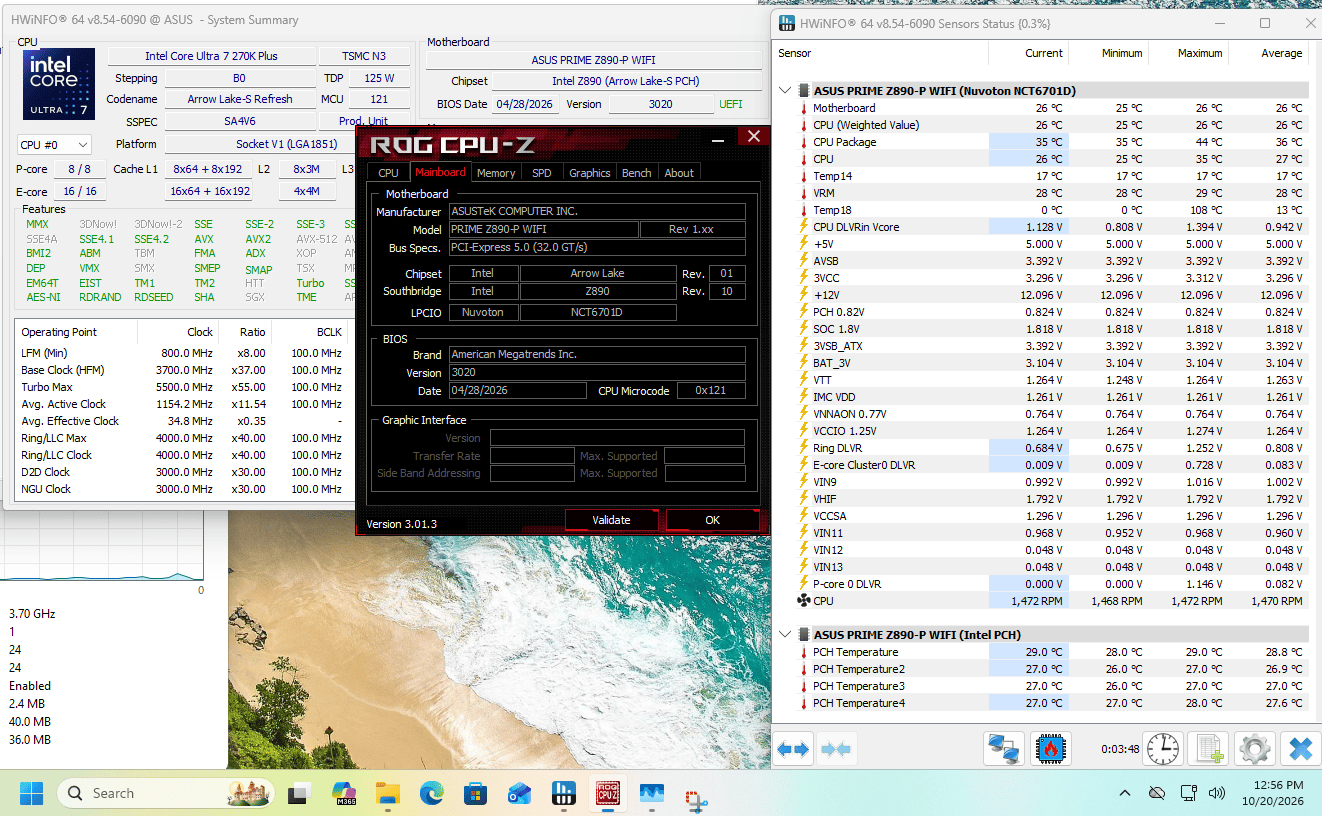Open sensor settings via the gear icon

(x=1254, y=748)
